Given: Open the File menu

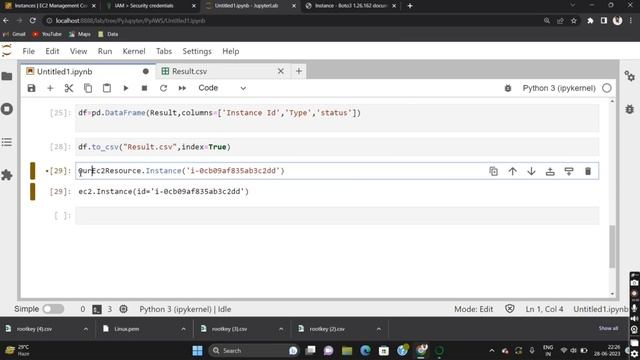Looking at the screenshot, I should 29,51.
